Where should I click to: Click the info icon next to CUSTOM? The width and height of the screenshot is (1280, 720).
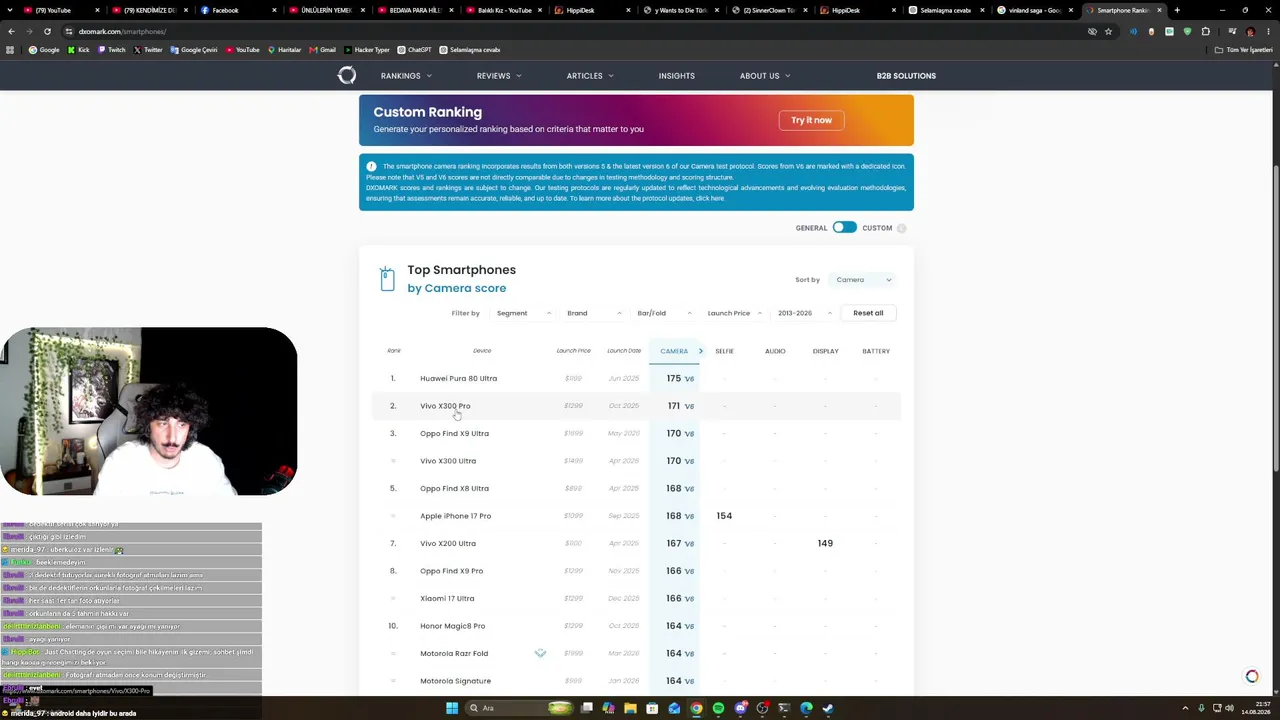(901, 228)
